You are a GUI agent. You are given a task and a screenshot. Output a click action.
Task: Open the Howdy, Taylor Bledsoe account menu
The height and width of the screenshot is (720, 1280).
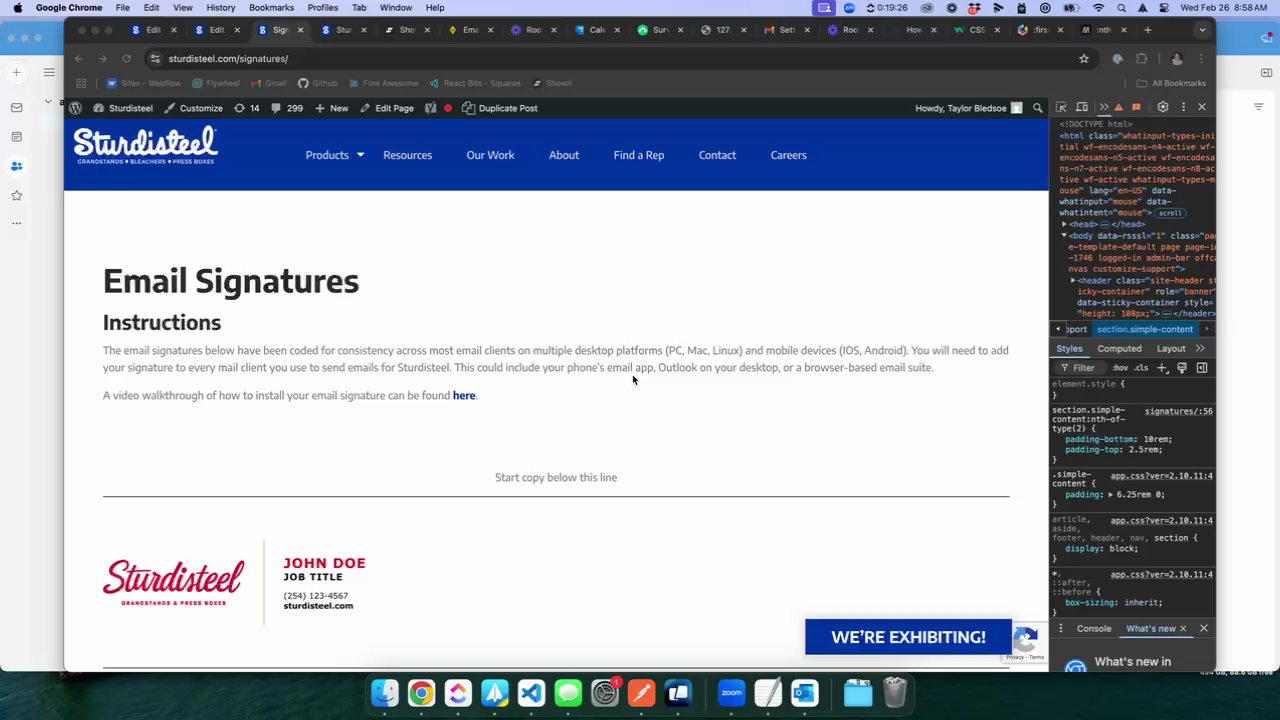[968, 108]
